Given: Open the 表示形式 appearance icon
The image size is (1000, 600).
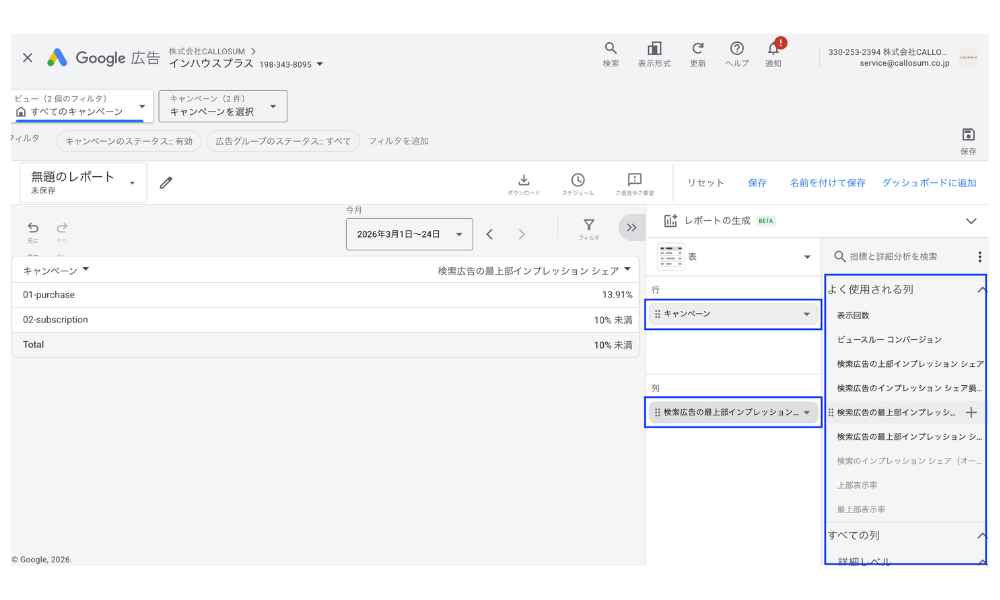Looking at the screenshot, I should 654,54.
